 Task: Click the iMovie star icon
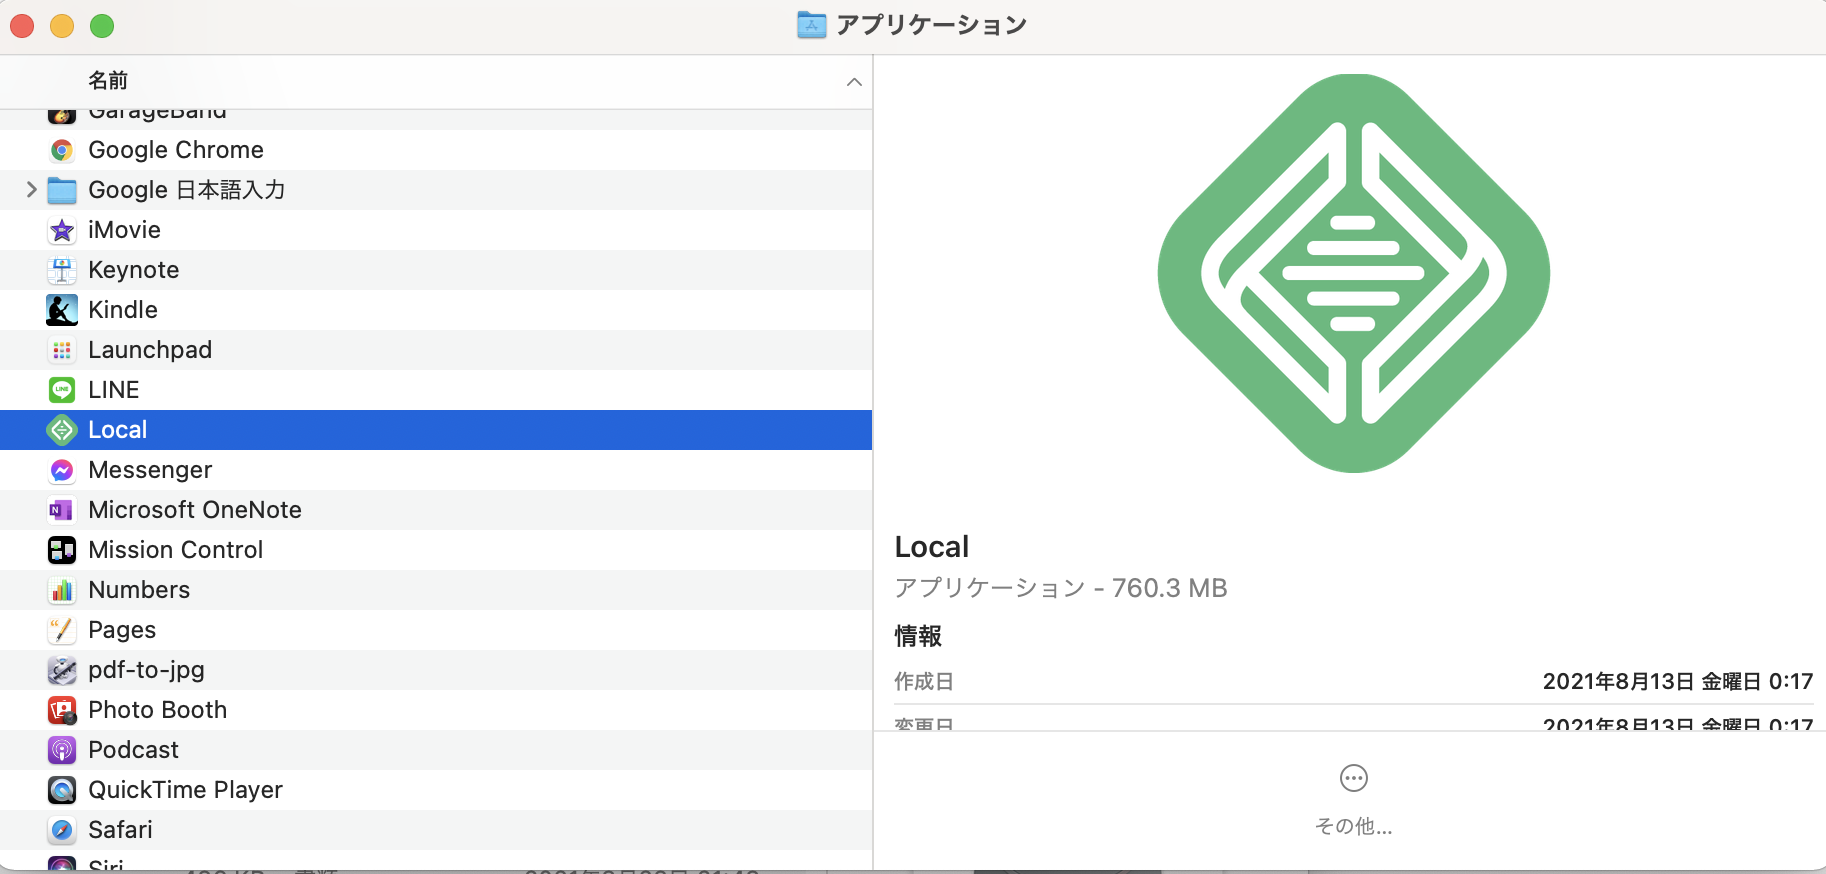tap(62, 230)
